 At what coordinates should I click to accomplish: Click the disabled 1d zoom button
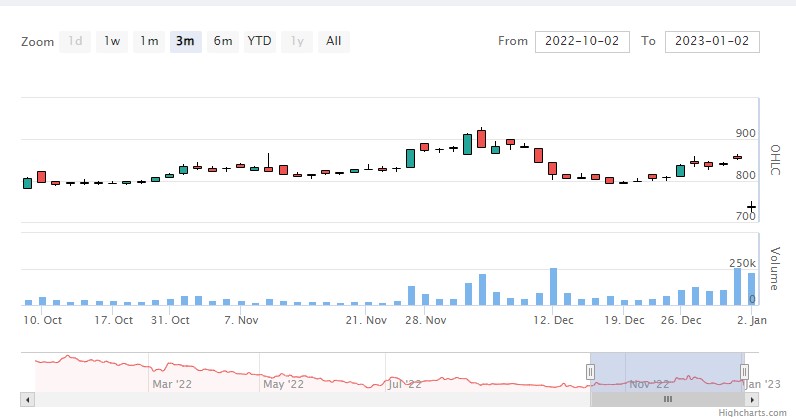(x=75, y=41)
